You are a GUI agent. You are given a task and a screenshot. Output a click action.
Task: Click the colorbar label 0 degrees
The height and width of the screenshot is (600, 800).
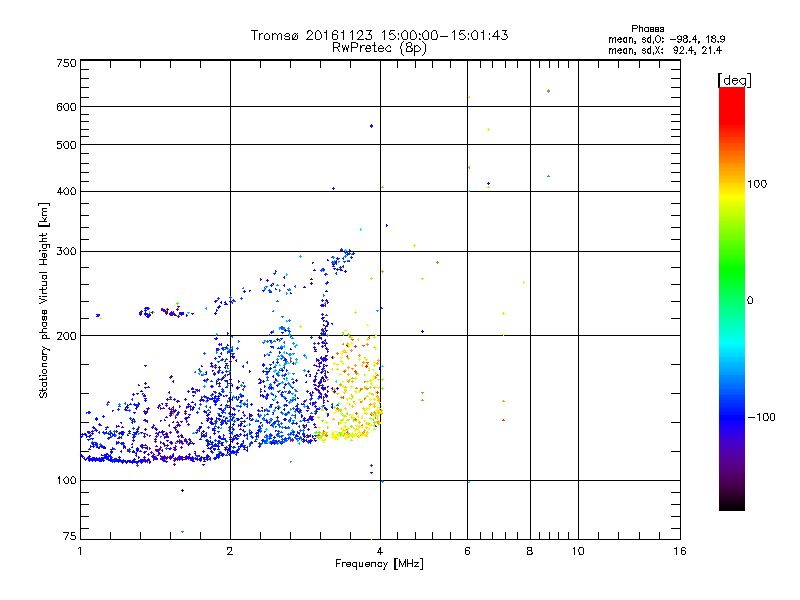[750, 301]
